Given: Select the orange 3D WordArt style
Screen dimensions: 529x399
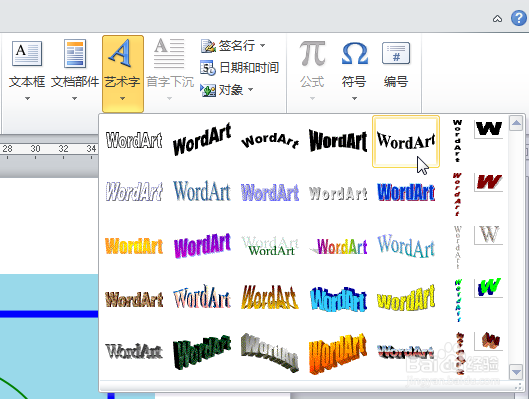Looking at the screenshot, I should 338,353.
